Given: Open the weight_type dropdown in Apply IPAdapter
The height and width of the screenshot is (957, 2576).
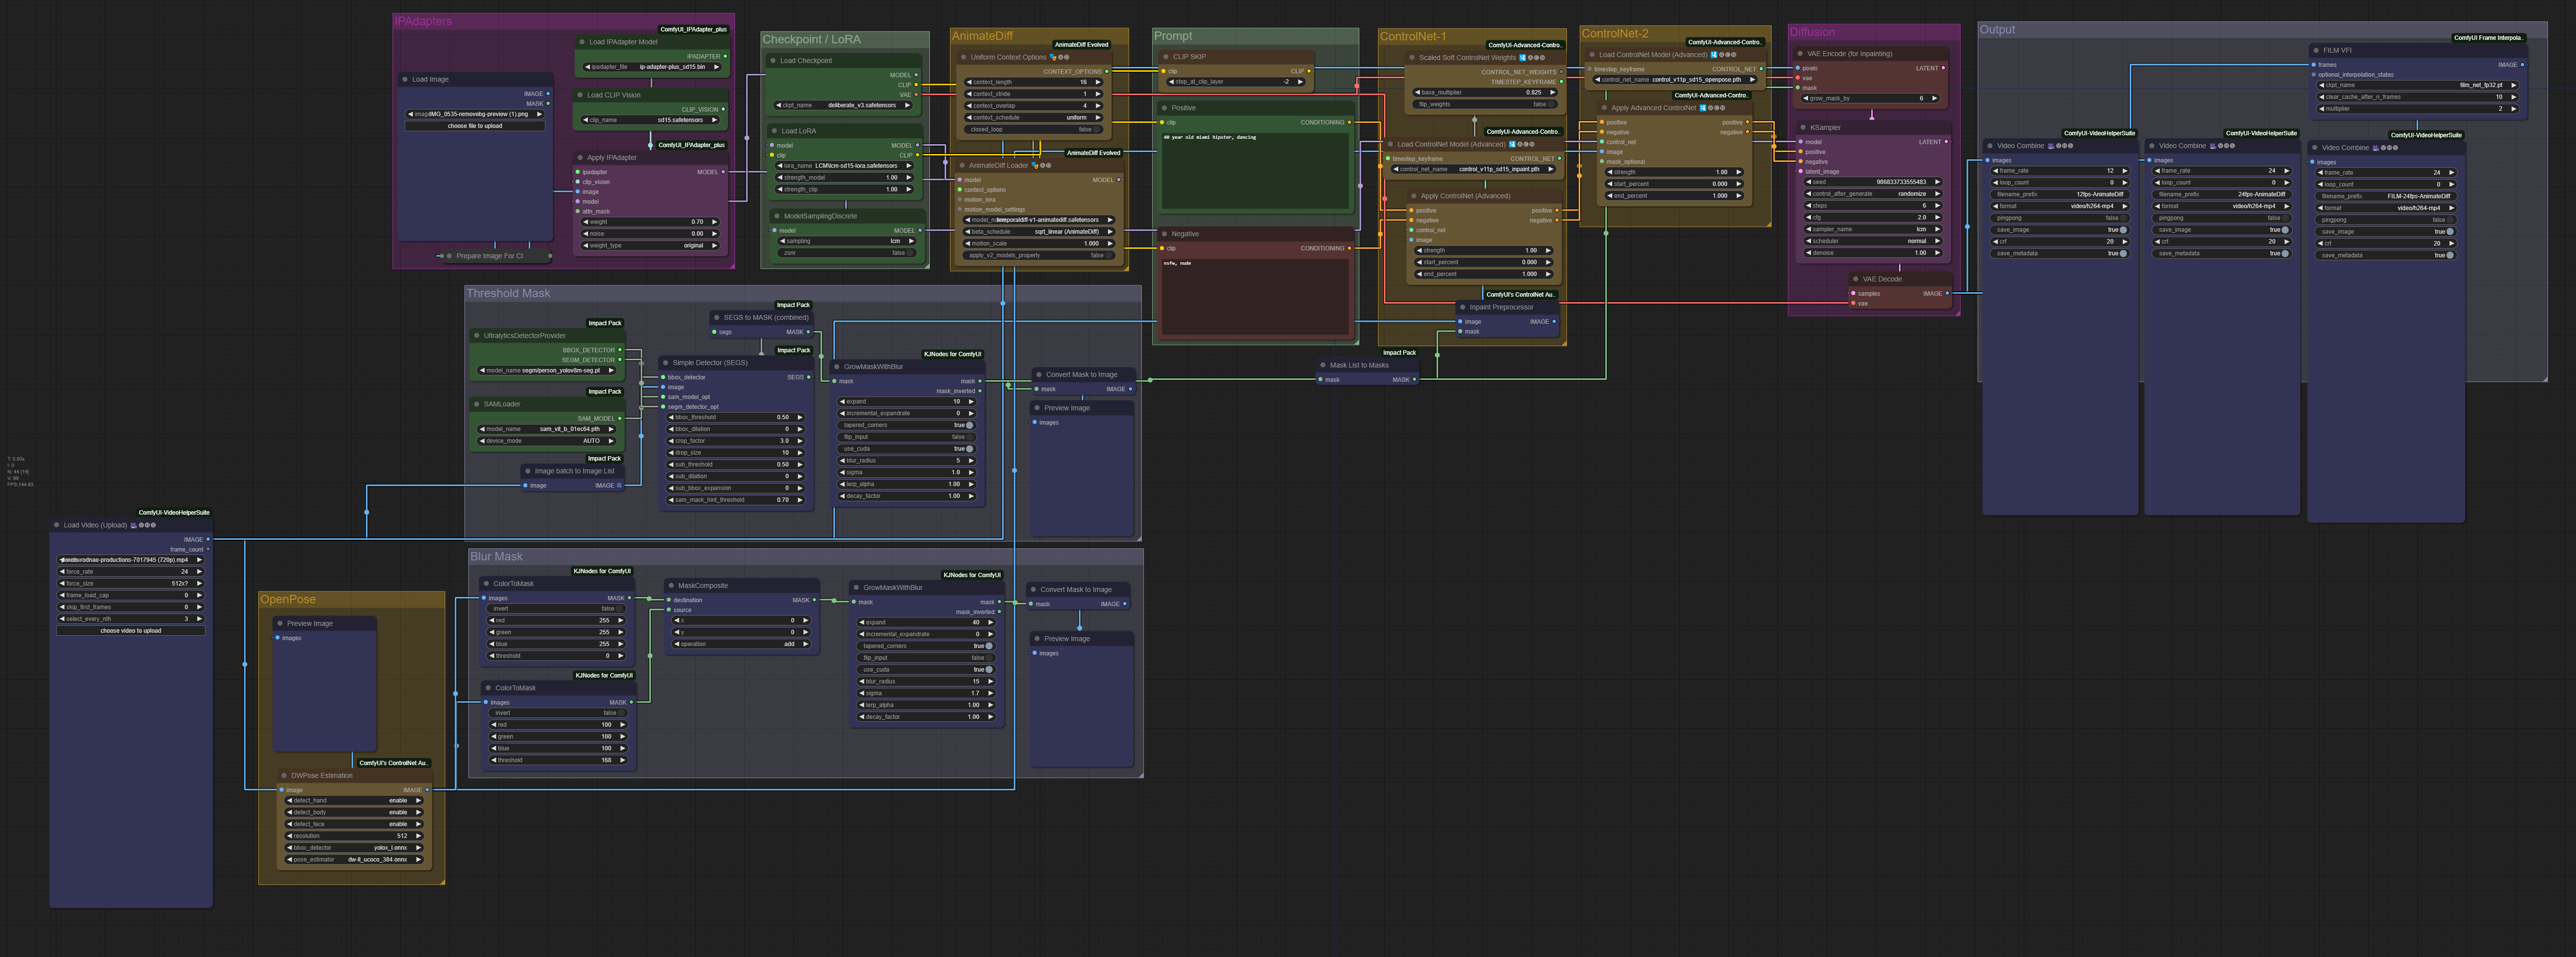Looking at the screenshot, I should [x=651, y=245].
